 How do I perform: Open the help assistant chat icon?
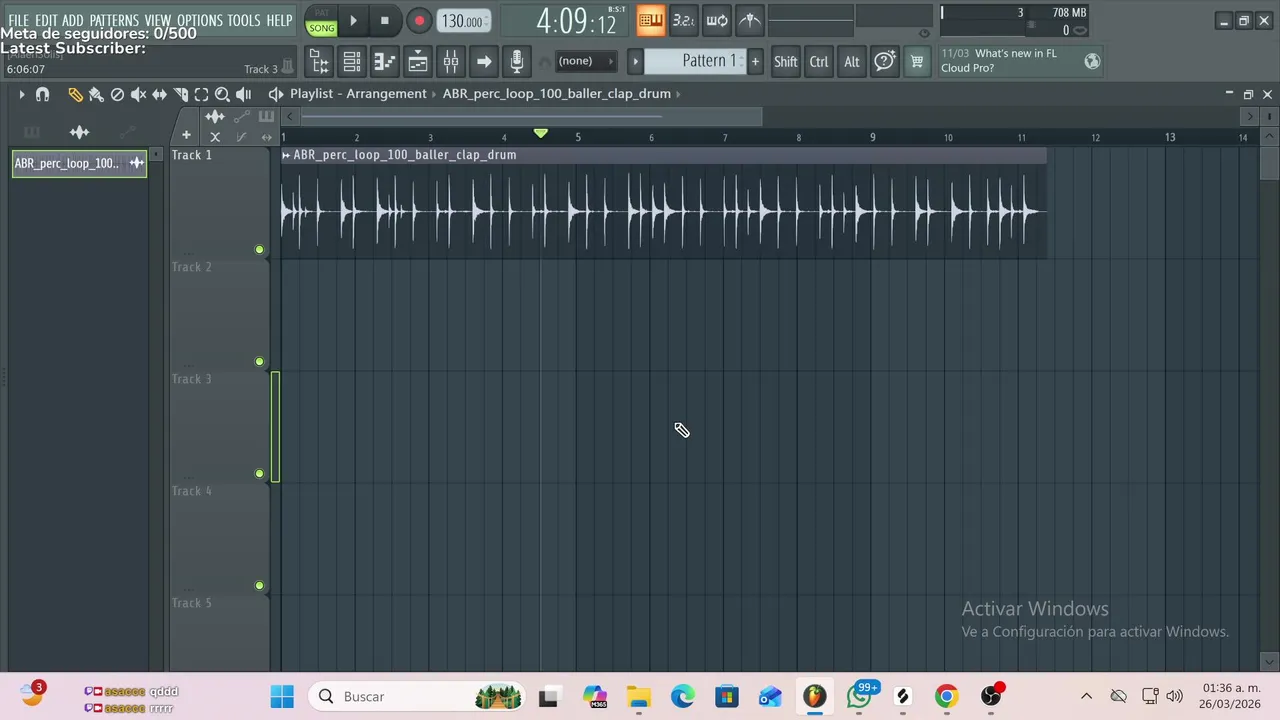884,62
